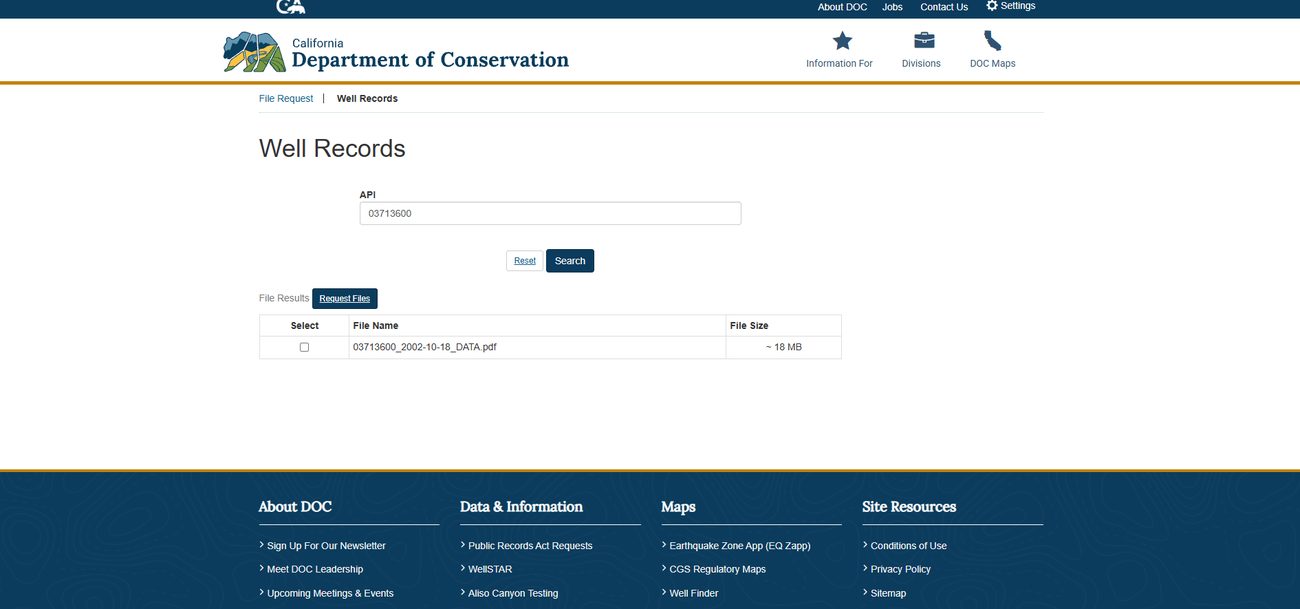Click the Request Files button
Viewport: 1300px width, 609px height.
(x=345, y=298)
